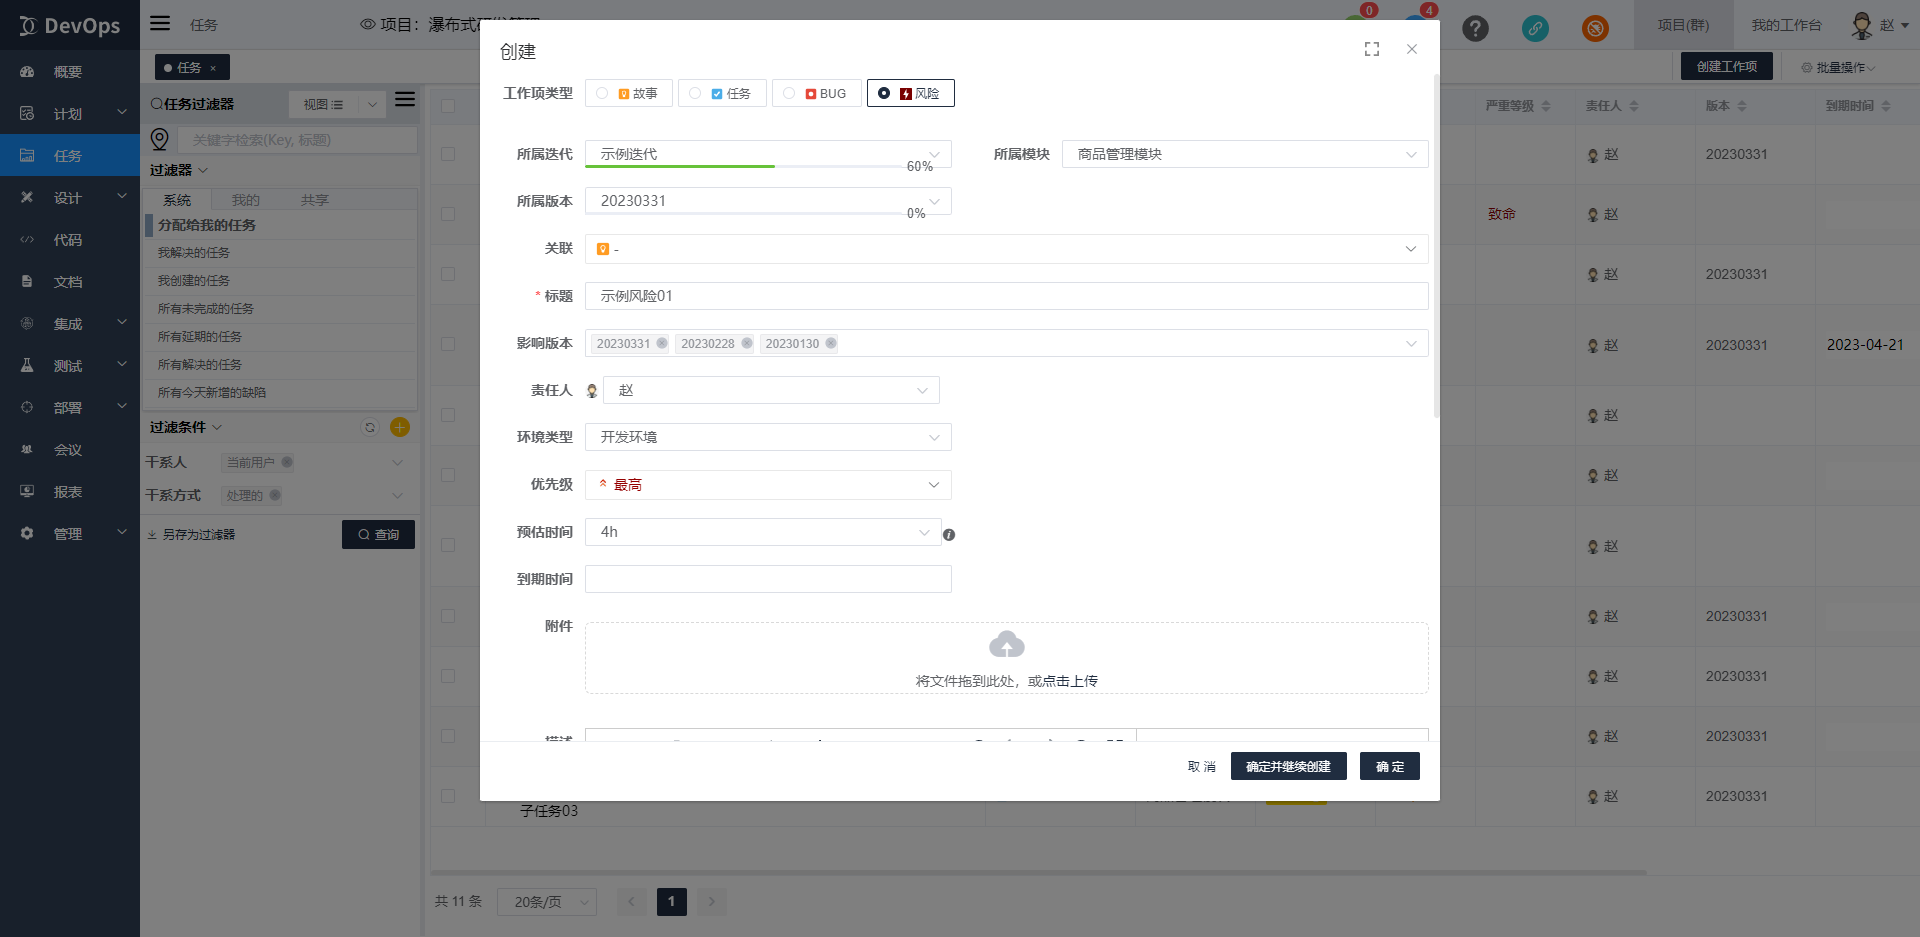Remove the 20230130 tag from 影响版本

tap(831, 343)
